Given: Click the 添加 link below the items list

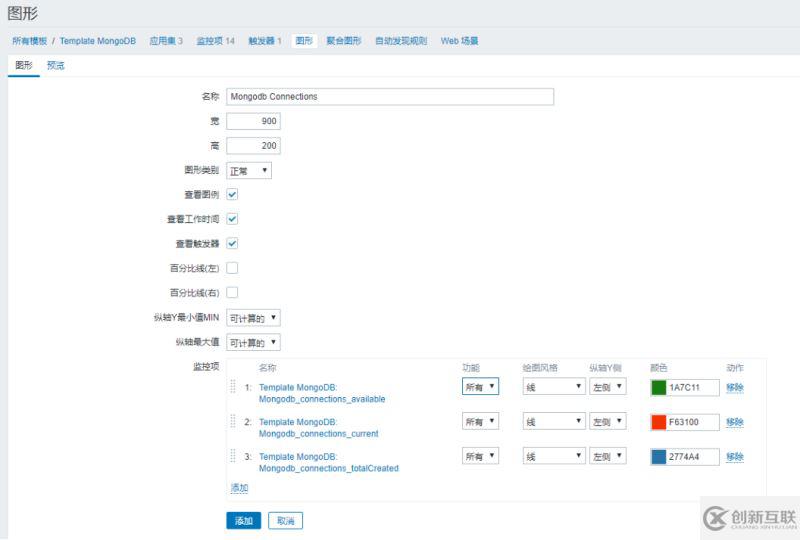Looking at the screenshot, I should tap(239, 487).
